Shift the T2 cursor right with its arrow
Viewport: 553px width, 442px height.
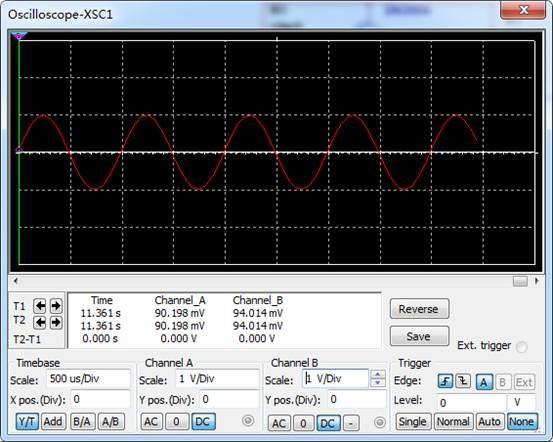coord(56,322)
